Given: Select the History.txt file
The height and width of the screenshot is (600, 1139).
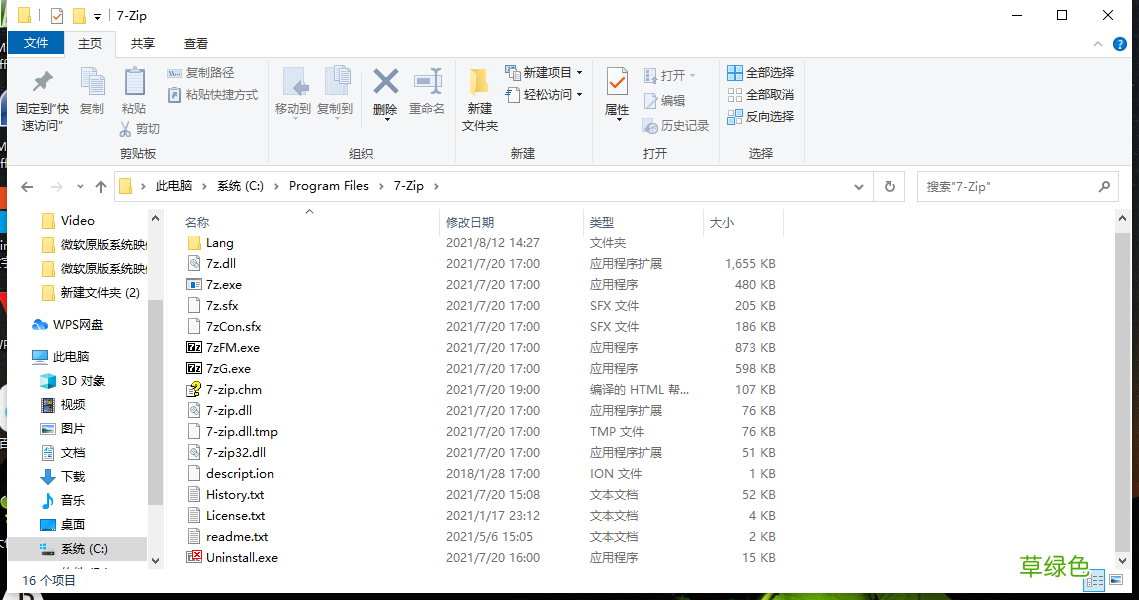Looking at the screenshot, I should (235, 495).
